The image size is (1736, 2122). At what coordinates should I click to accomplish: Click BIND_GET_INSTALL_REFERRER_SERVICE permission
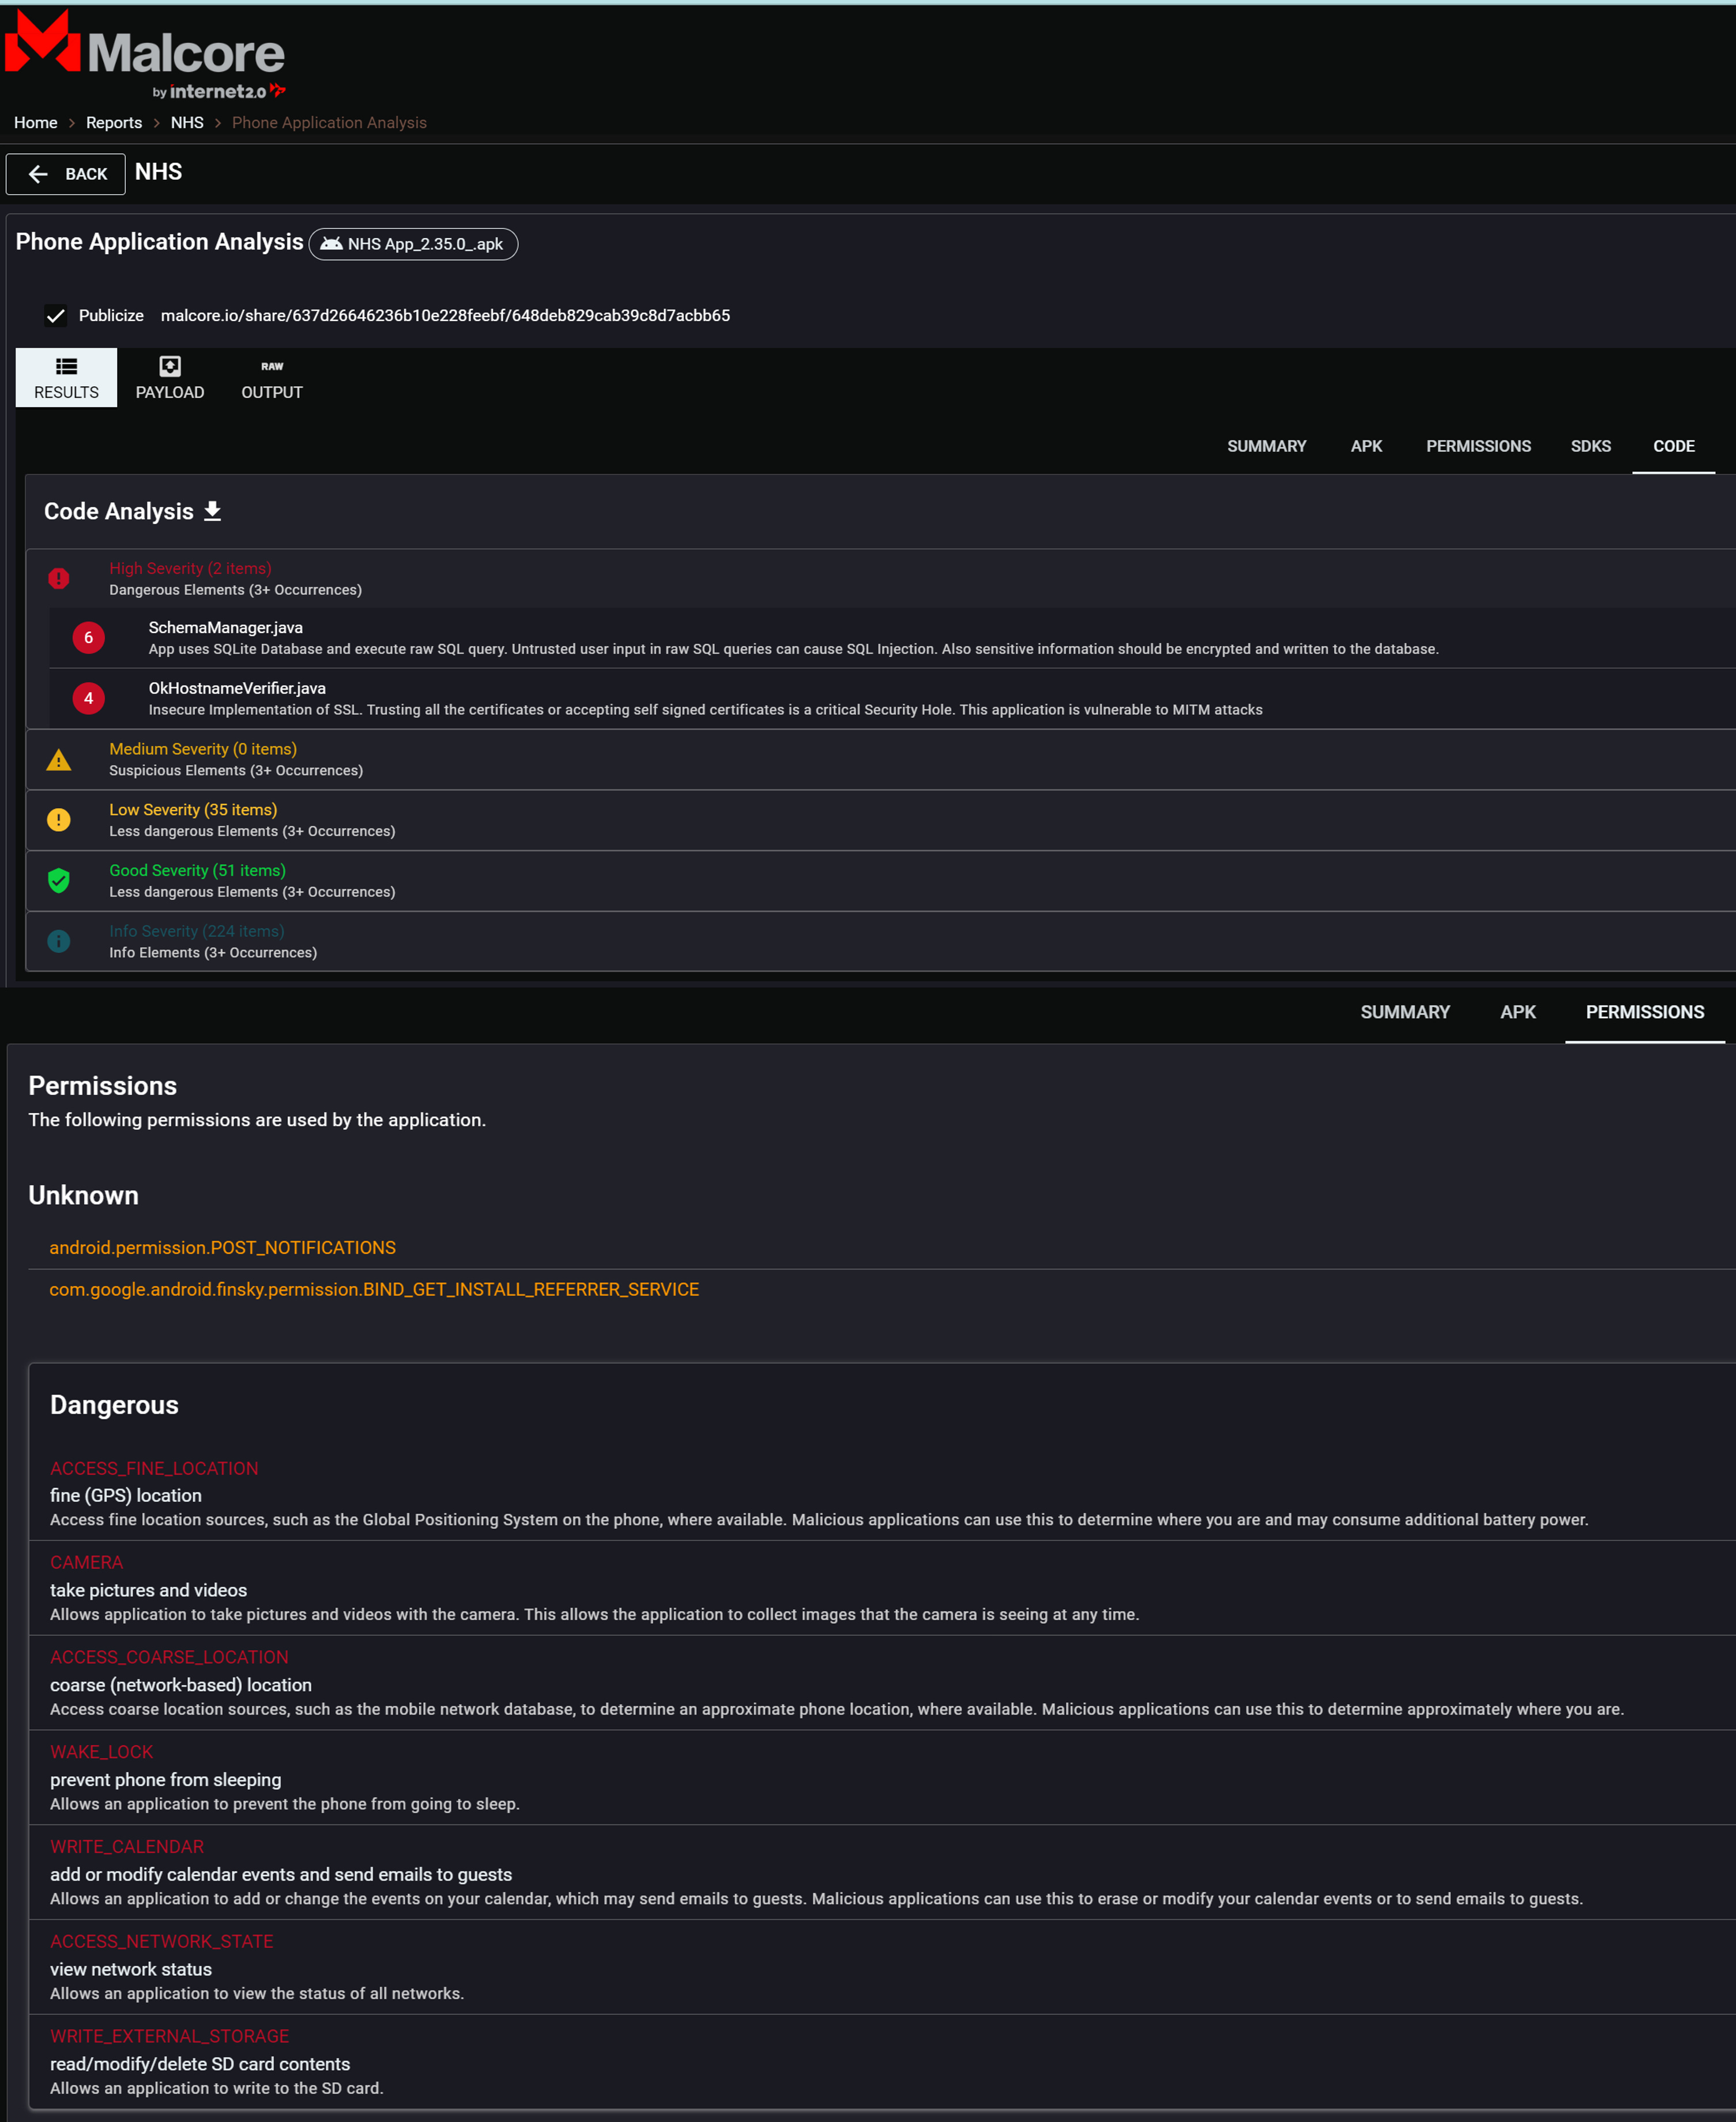point(374,1290)
